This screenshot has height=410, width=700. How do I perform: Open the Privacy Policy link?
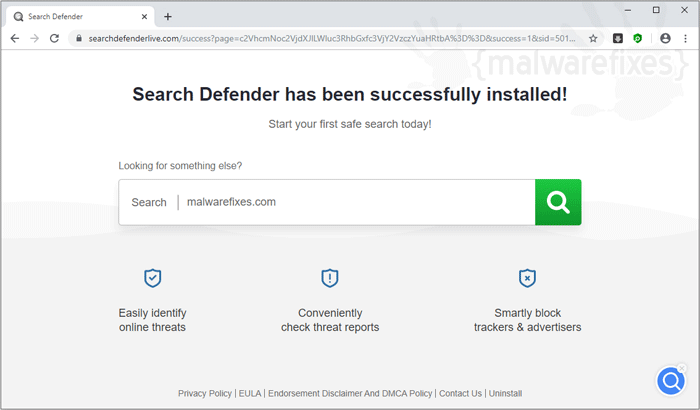(x=205, y=393)
